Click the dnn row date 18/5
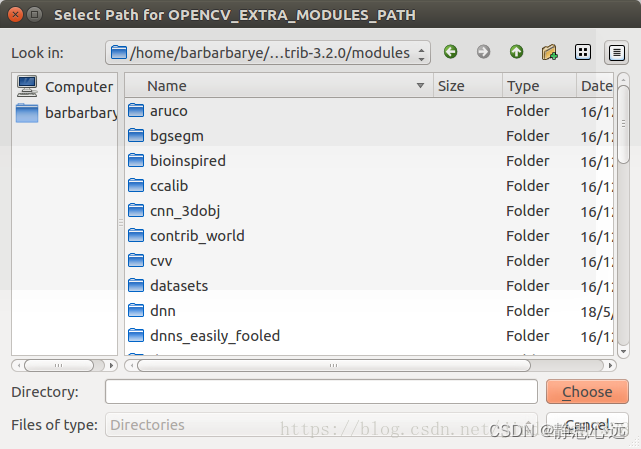 tap(596, 312)
